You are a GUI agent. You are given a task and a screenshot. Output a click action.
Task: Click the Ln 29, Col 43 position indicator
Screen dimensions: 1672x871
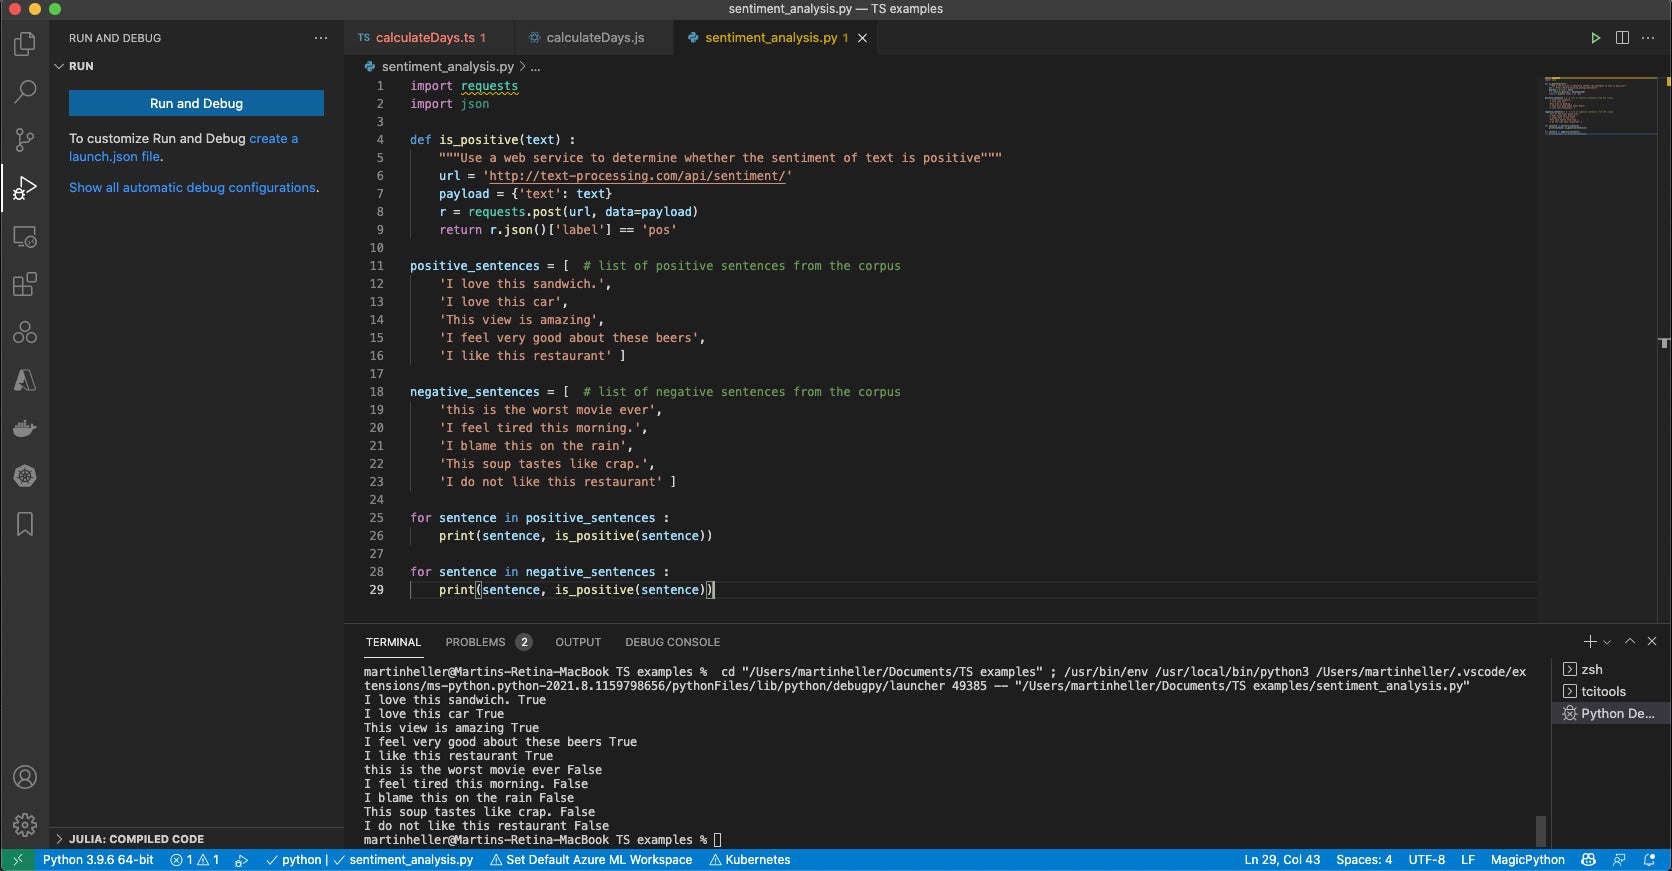pos(1282,860)
